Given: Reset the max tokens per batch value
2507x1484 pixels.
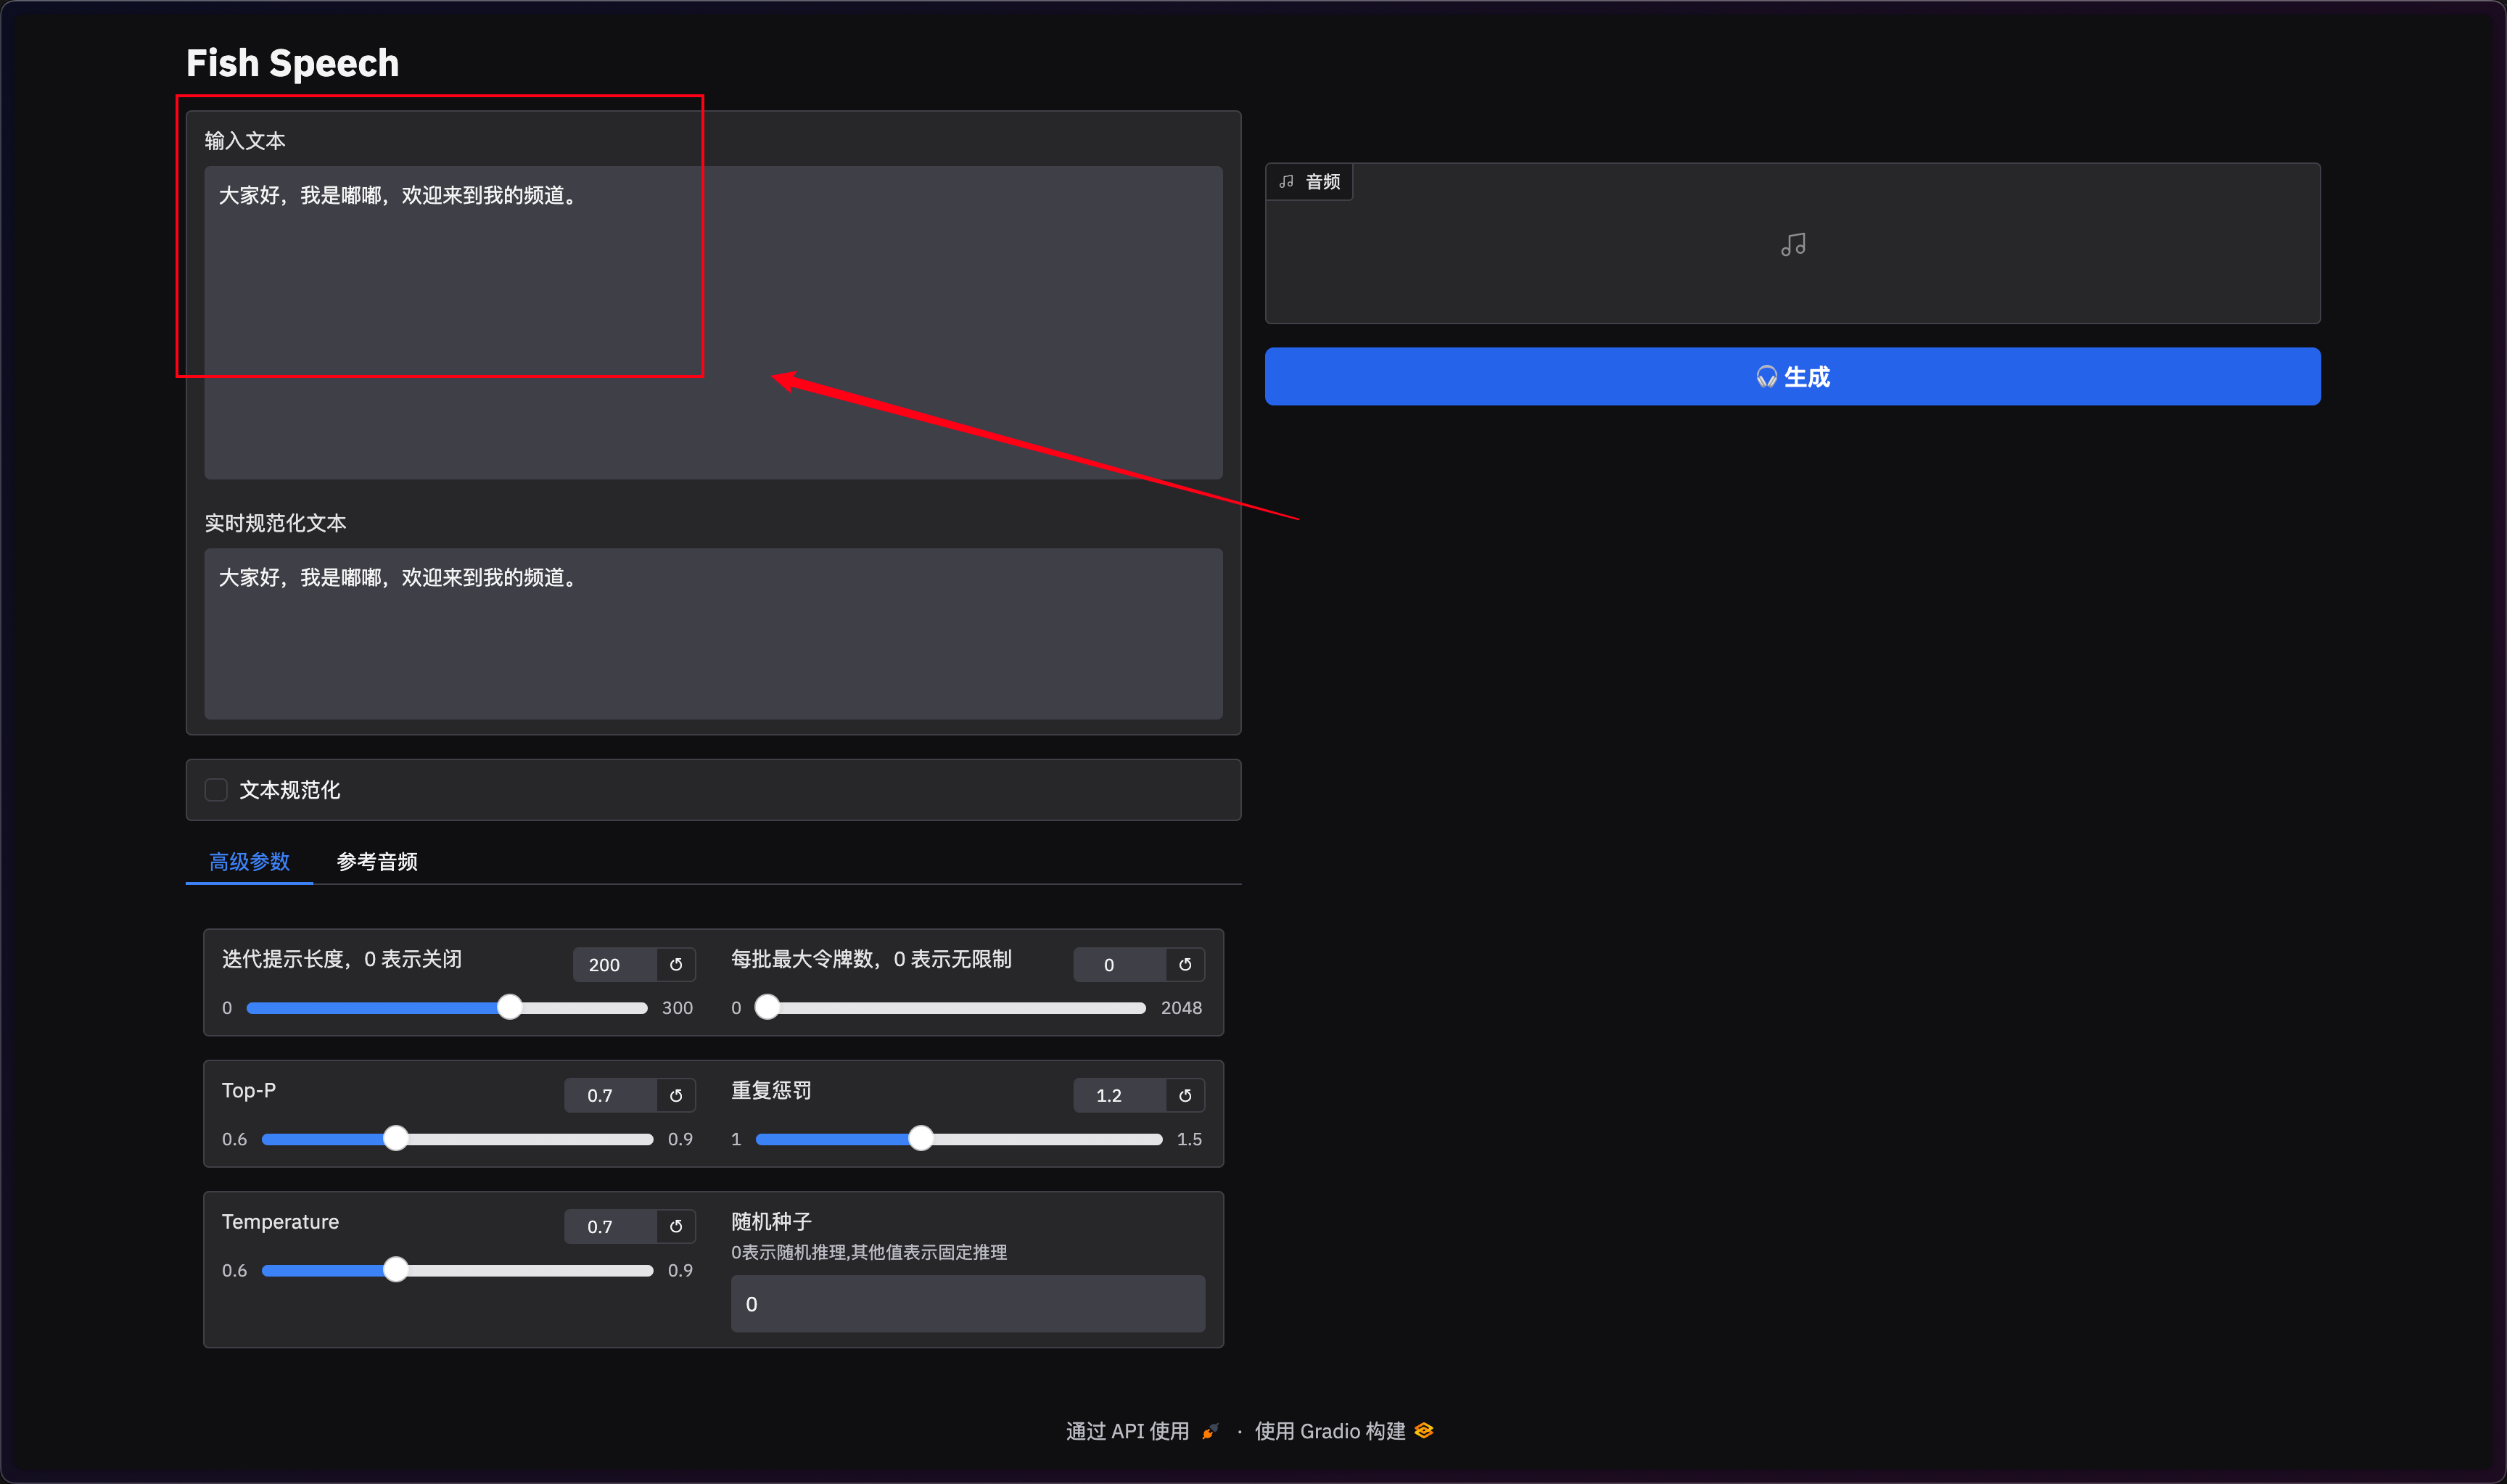Looking at the screenshot, I should coord(1185,965).
